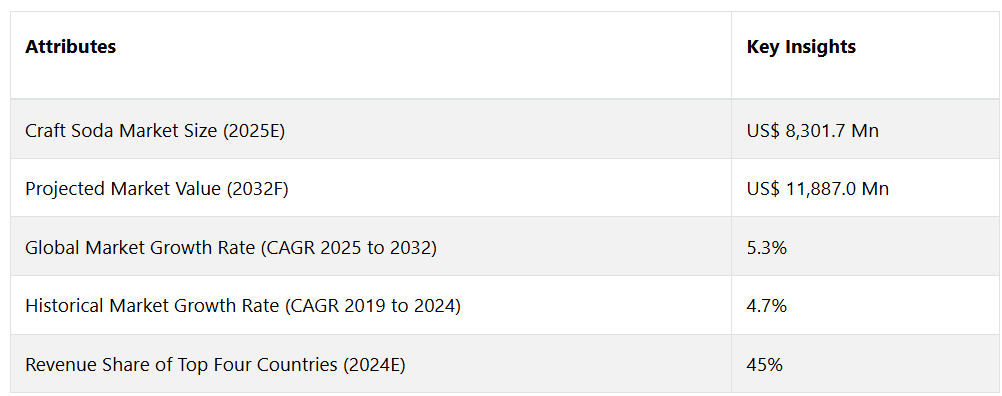
Task: Select the 4.7% historical rate value
Action: point(766,307)
